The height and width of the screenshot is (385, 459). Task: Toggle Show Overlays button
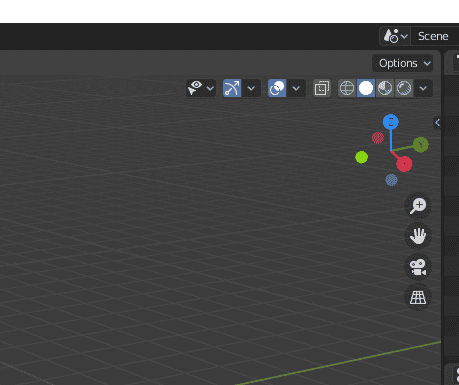pyautogui.click(x=277, y=88)
